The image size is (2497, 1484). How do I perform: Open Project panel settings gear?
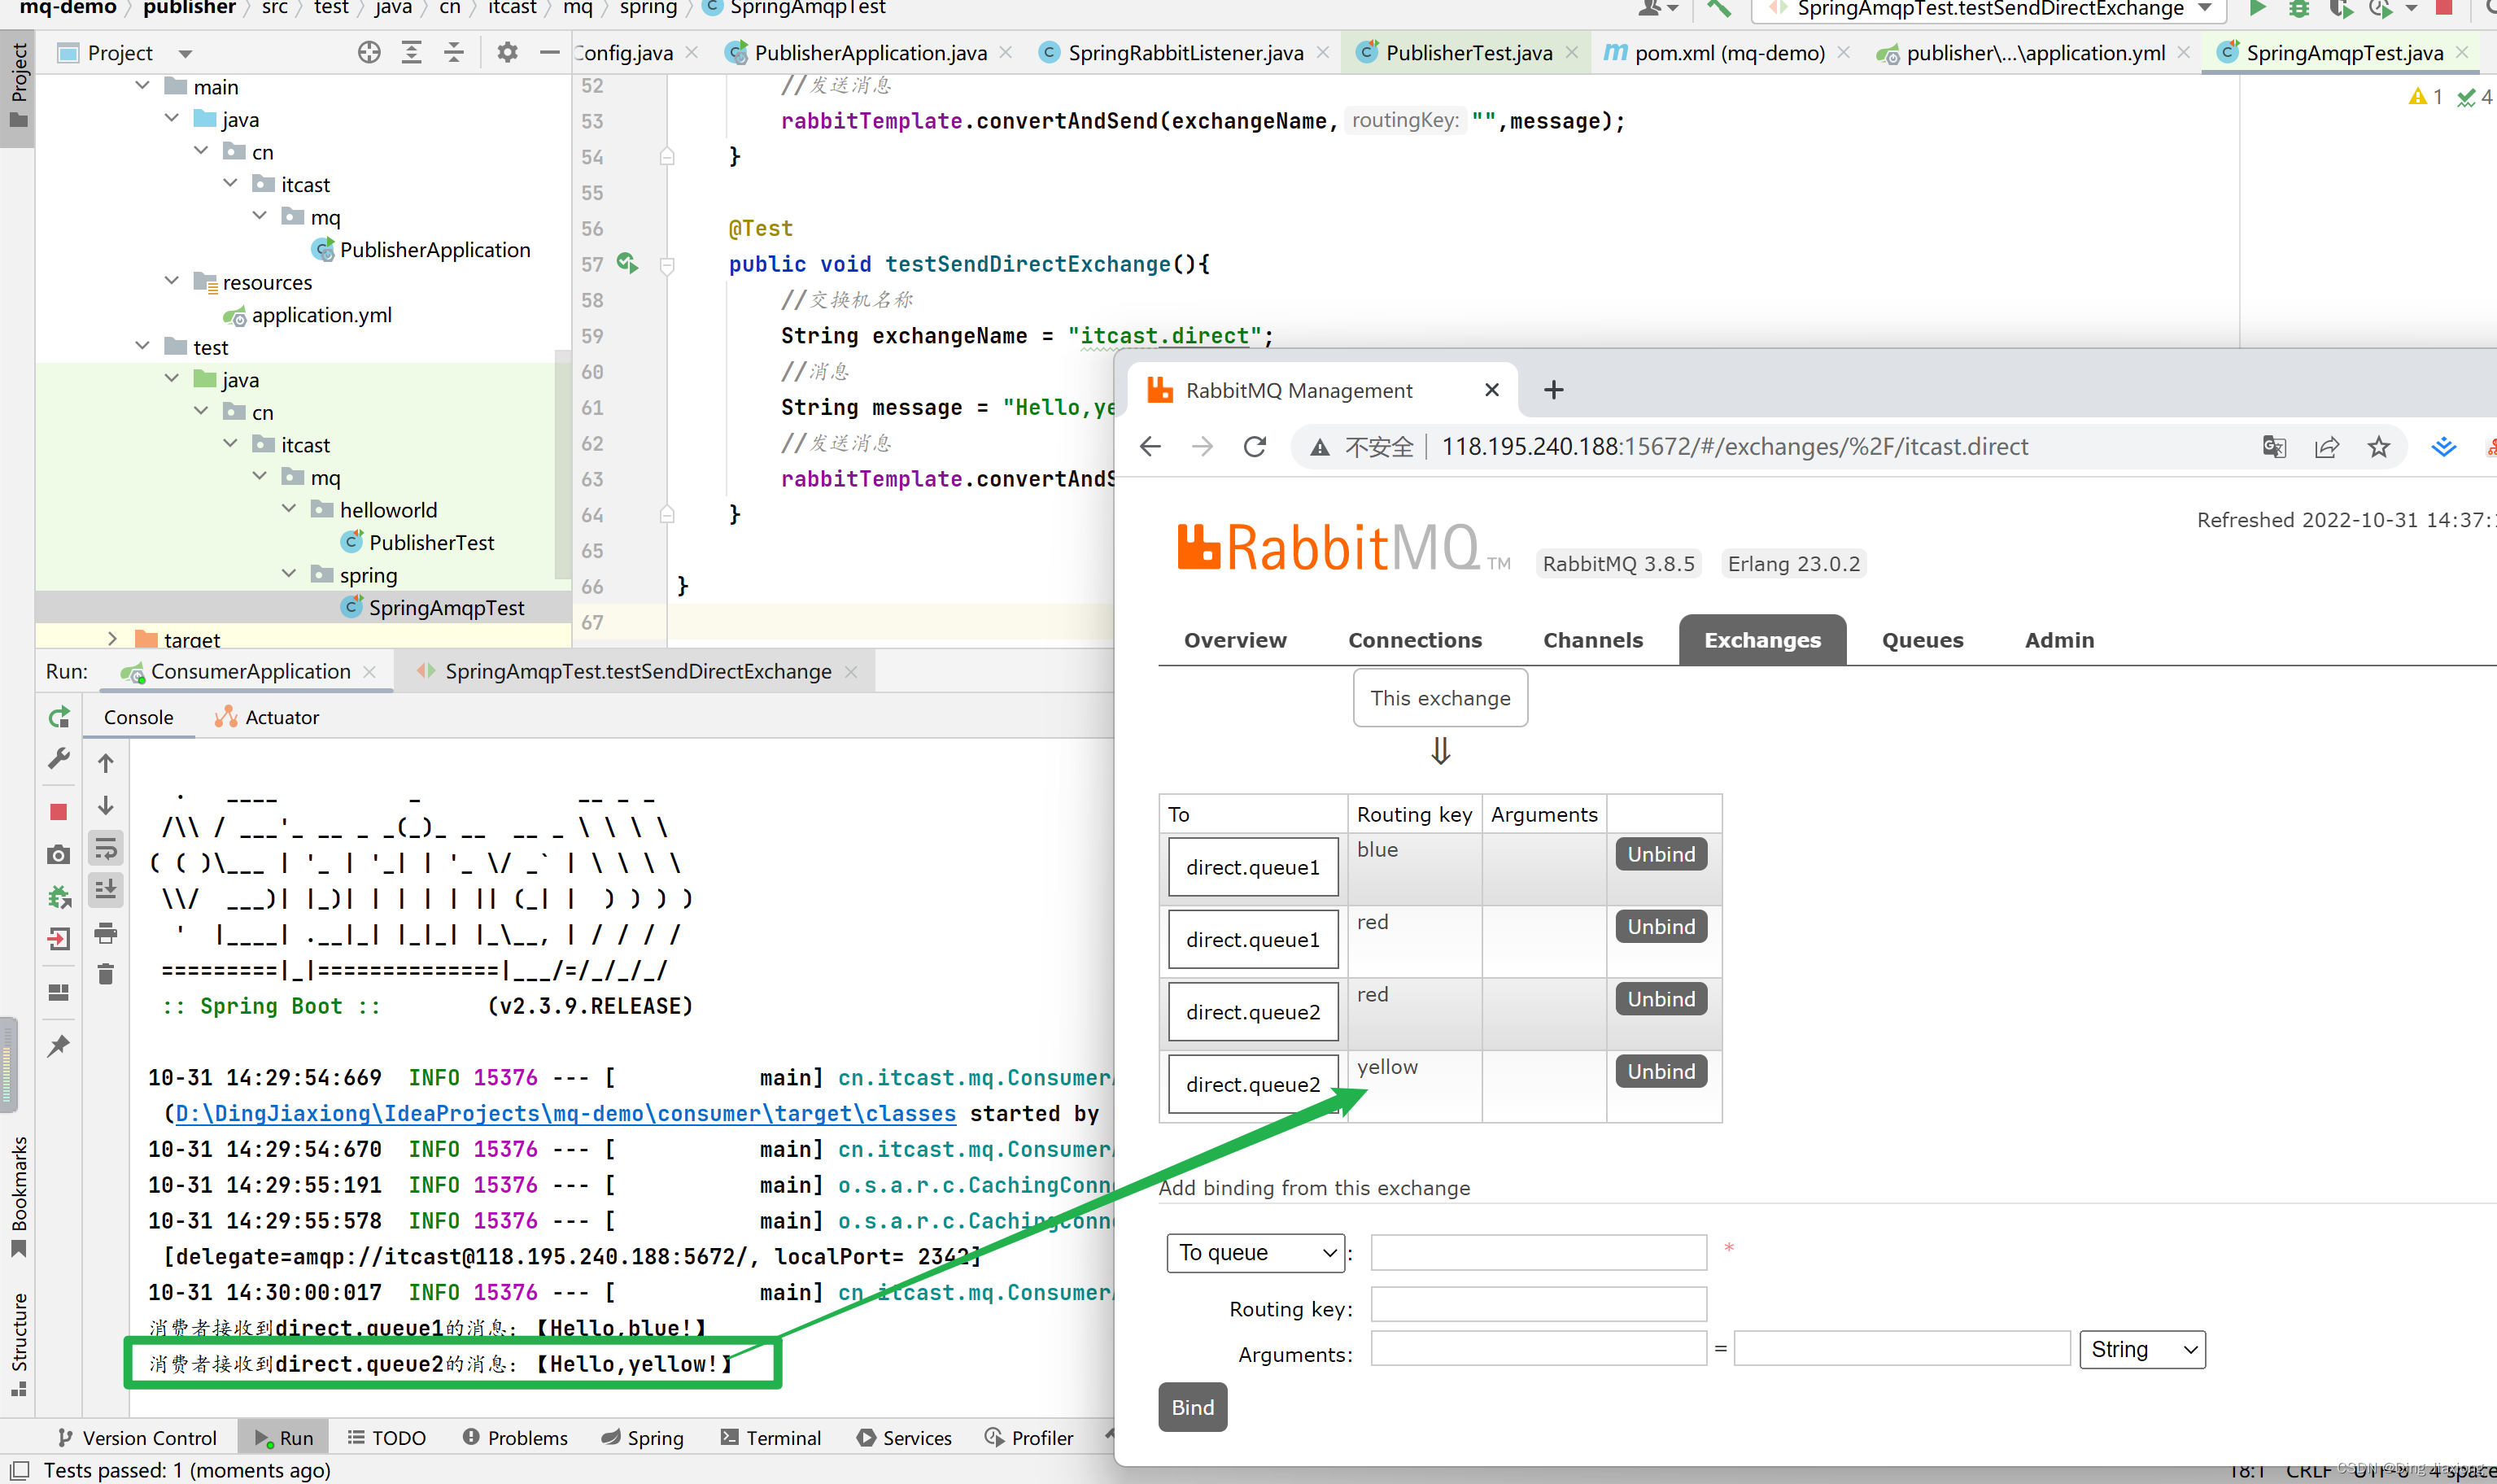pos(508,53)
